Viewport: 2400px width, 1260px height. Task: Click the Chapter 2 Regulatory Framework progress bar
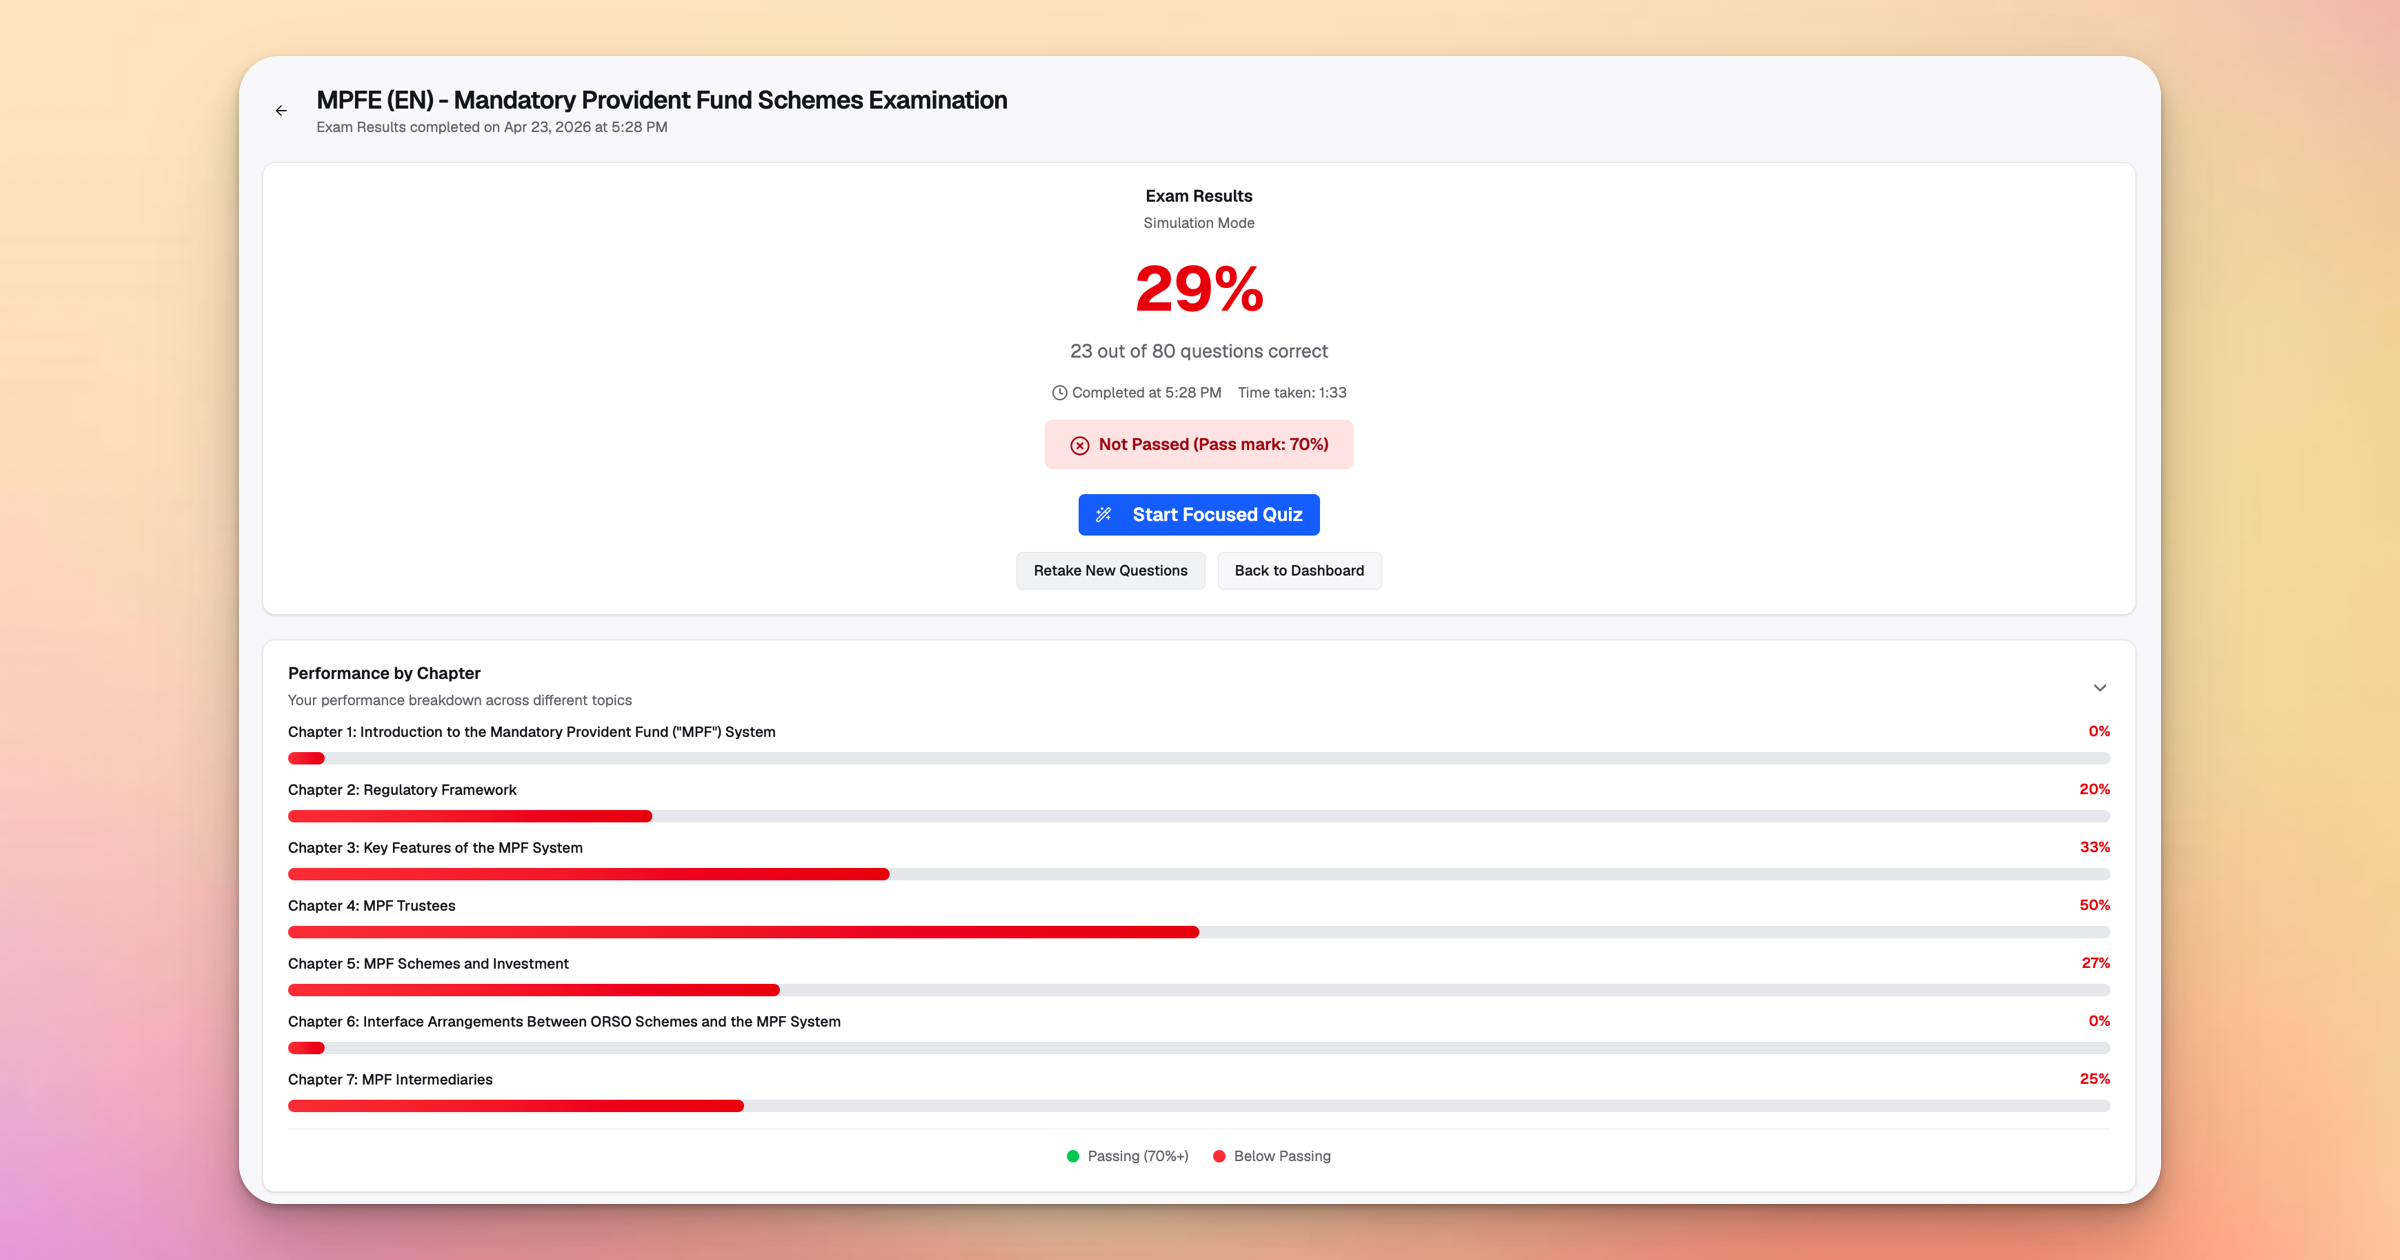(x=1198, y=816)
